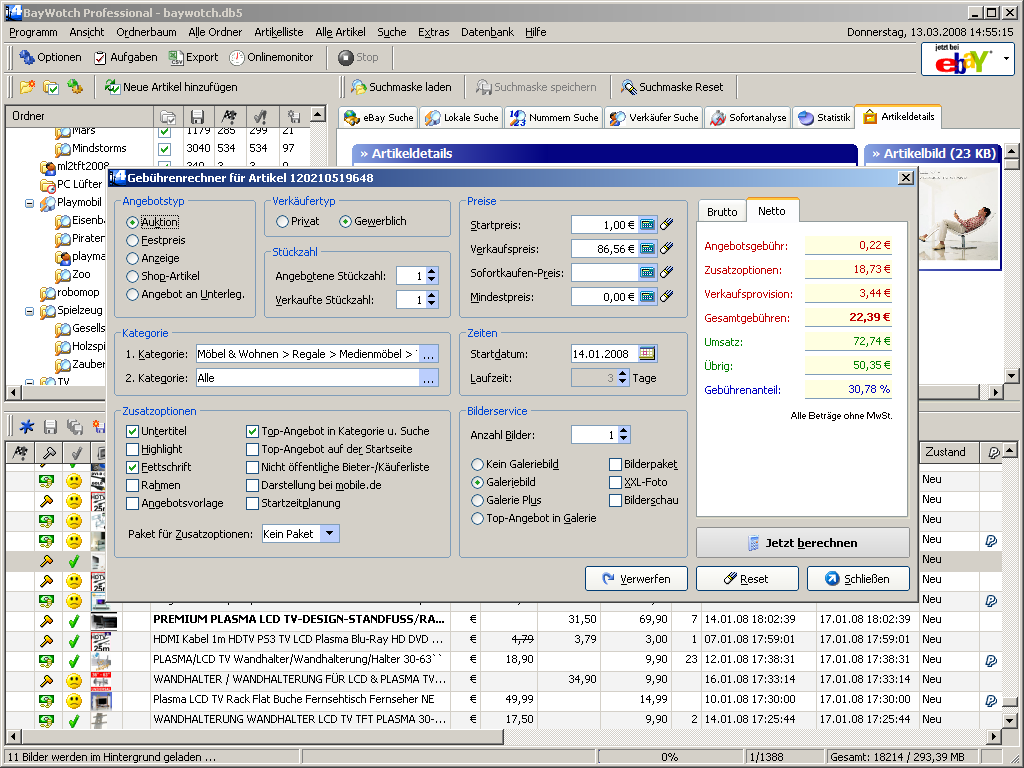Open the Statistik tab

(x=824, y=118)
